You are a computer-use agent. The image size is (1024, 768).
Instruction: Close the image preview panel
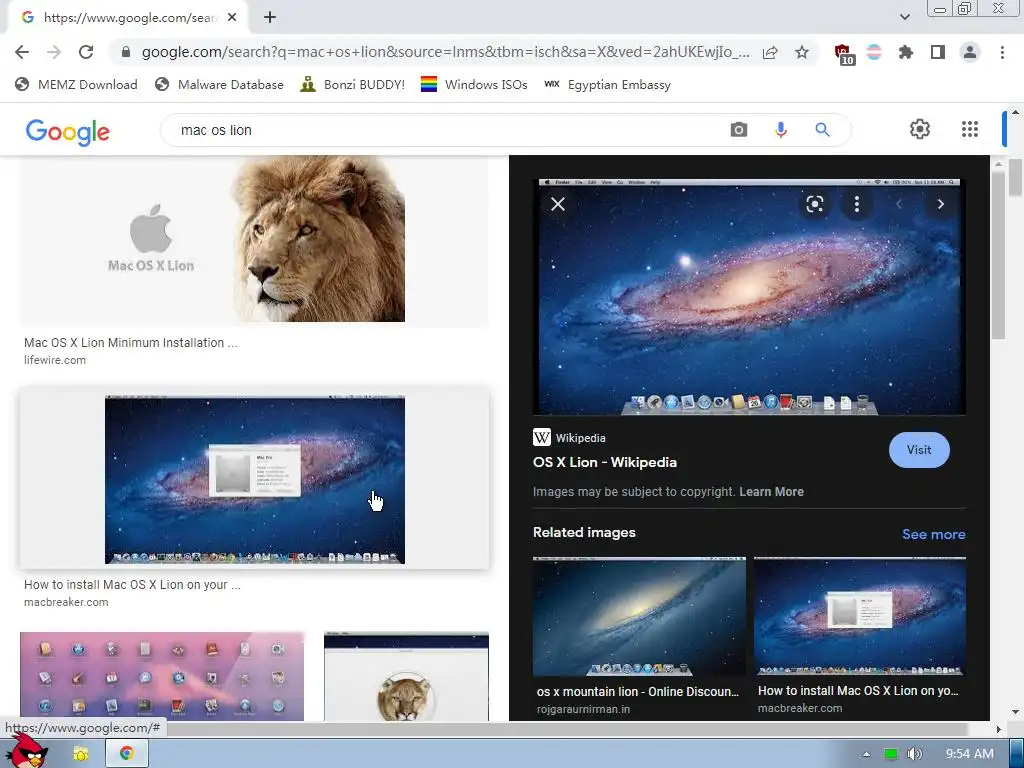(x=558, y=204)
